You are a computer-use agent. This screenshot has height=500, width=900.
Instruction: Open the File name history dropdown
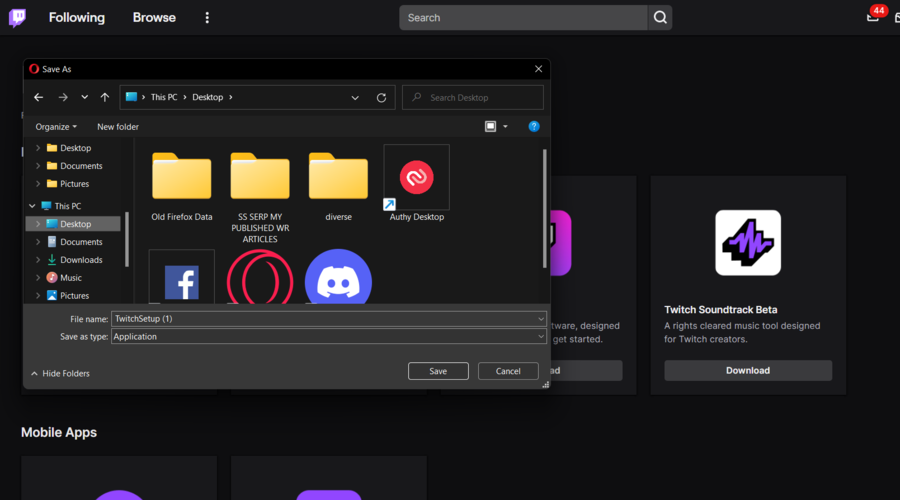tap(541, 319)
